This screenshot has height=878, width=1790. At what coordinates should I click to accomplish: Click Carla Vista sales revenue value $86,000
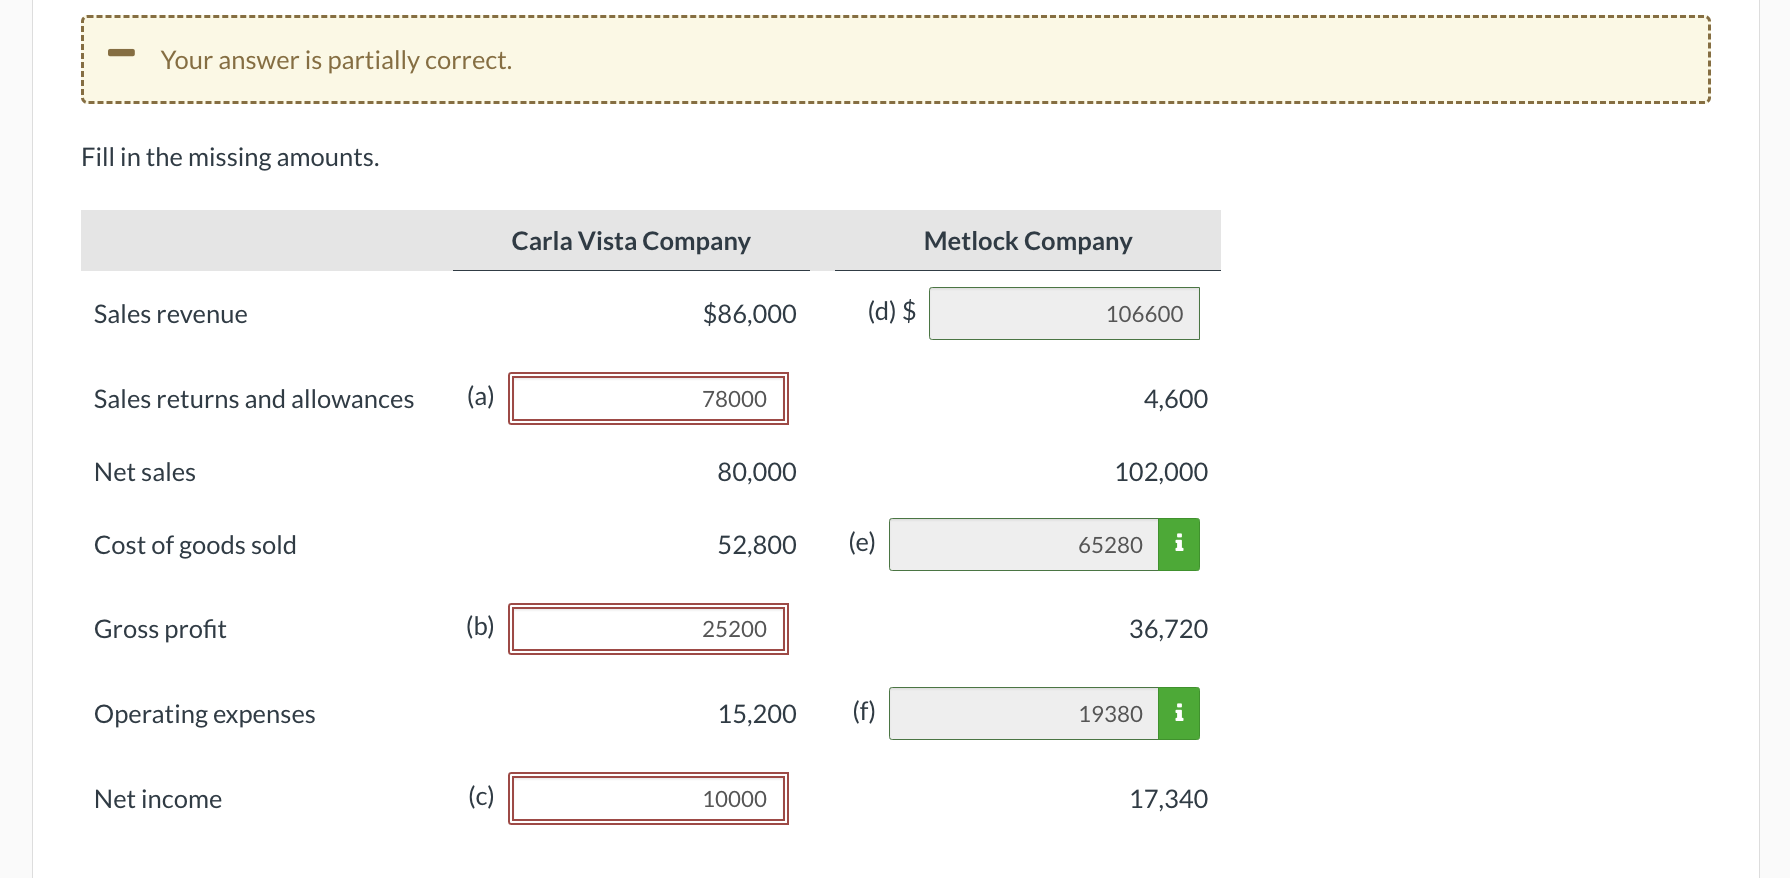pos(749,314)
